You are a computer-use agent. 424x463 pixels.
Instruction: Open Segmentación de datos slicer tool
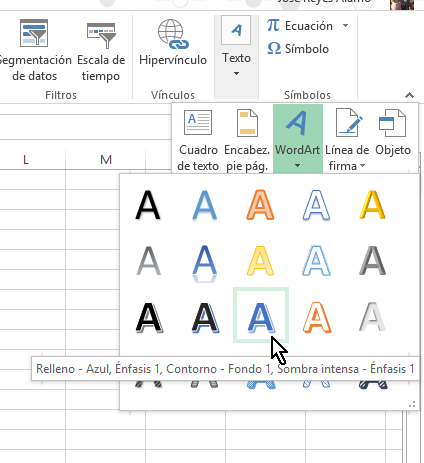(34, 50)
